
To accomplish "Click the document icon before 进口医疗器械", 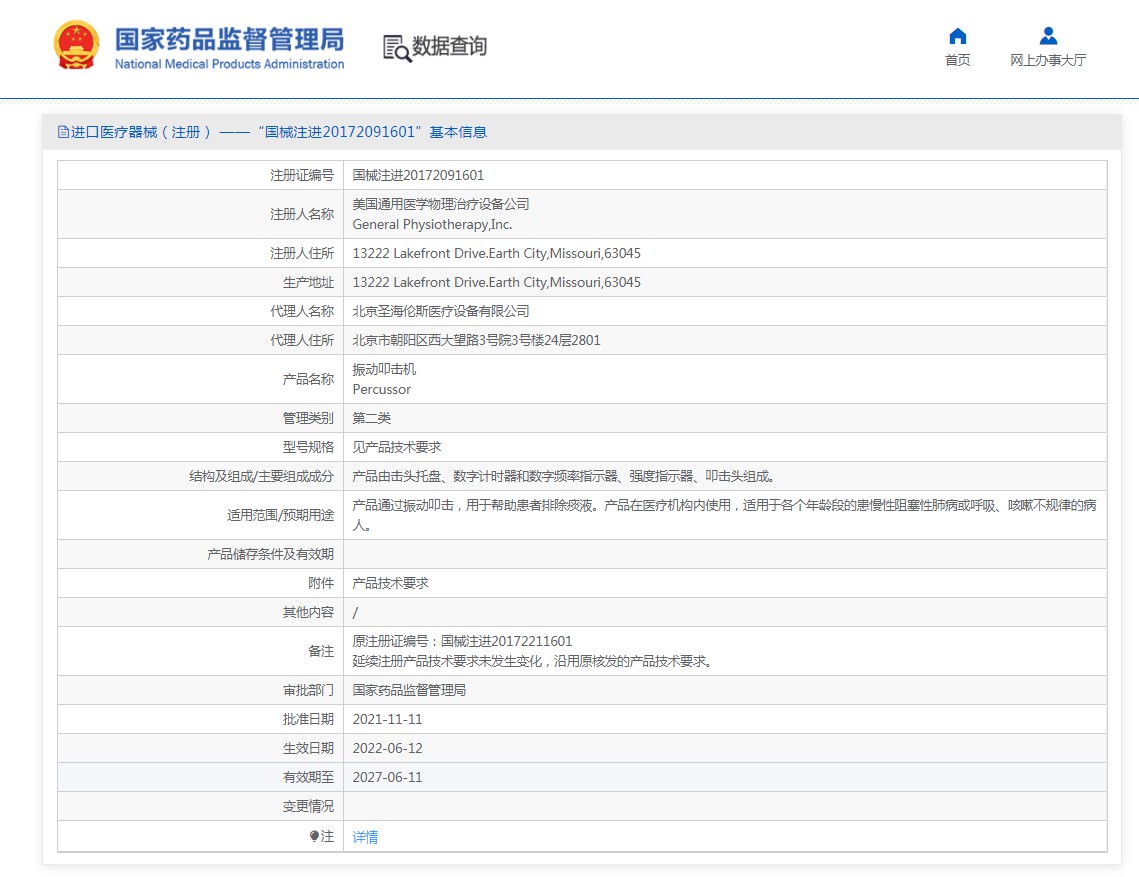I will [x=63, y=132].
